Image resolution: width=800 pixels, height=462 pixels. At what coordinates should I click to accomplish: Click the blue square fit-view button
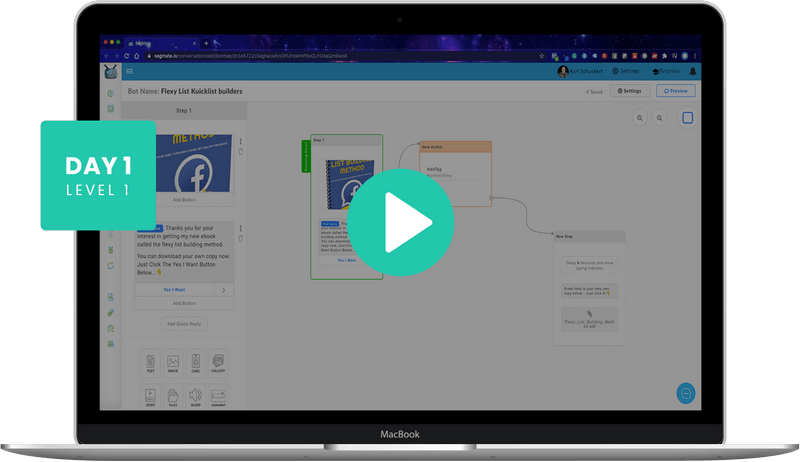(687, 118)
